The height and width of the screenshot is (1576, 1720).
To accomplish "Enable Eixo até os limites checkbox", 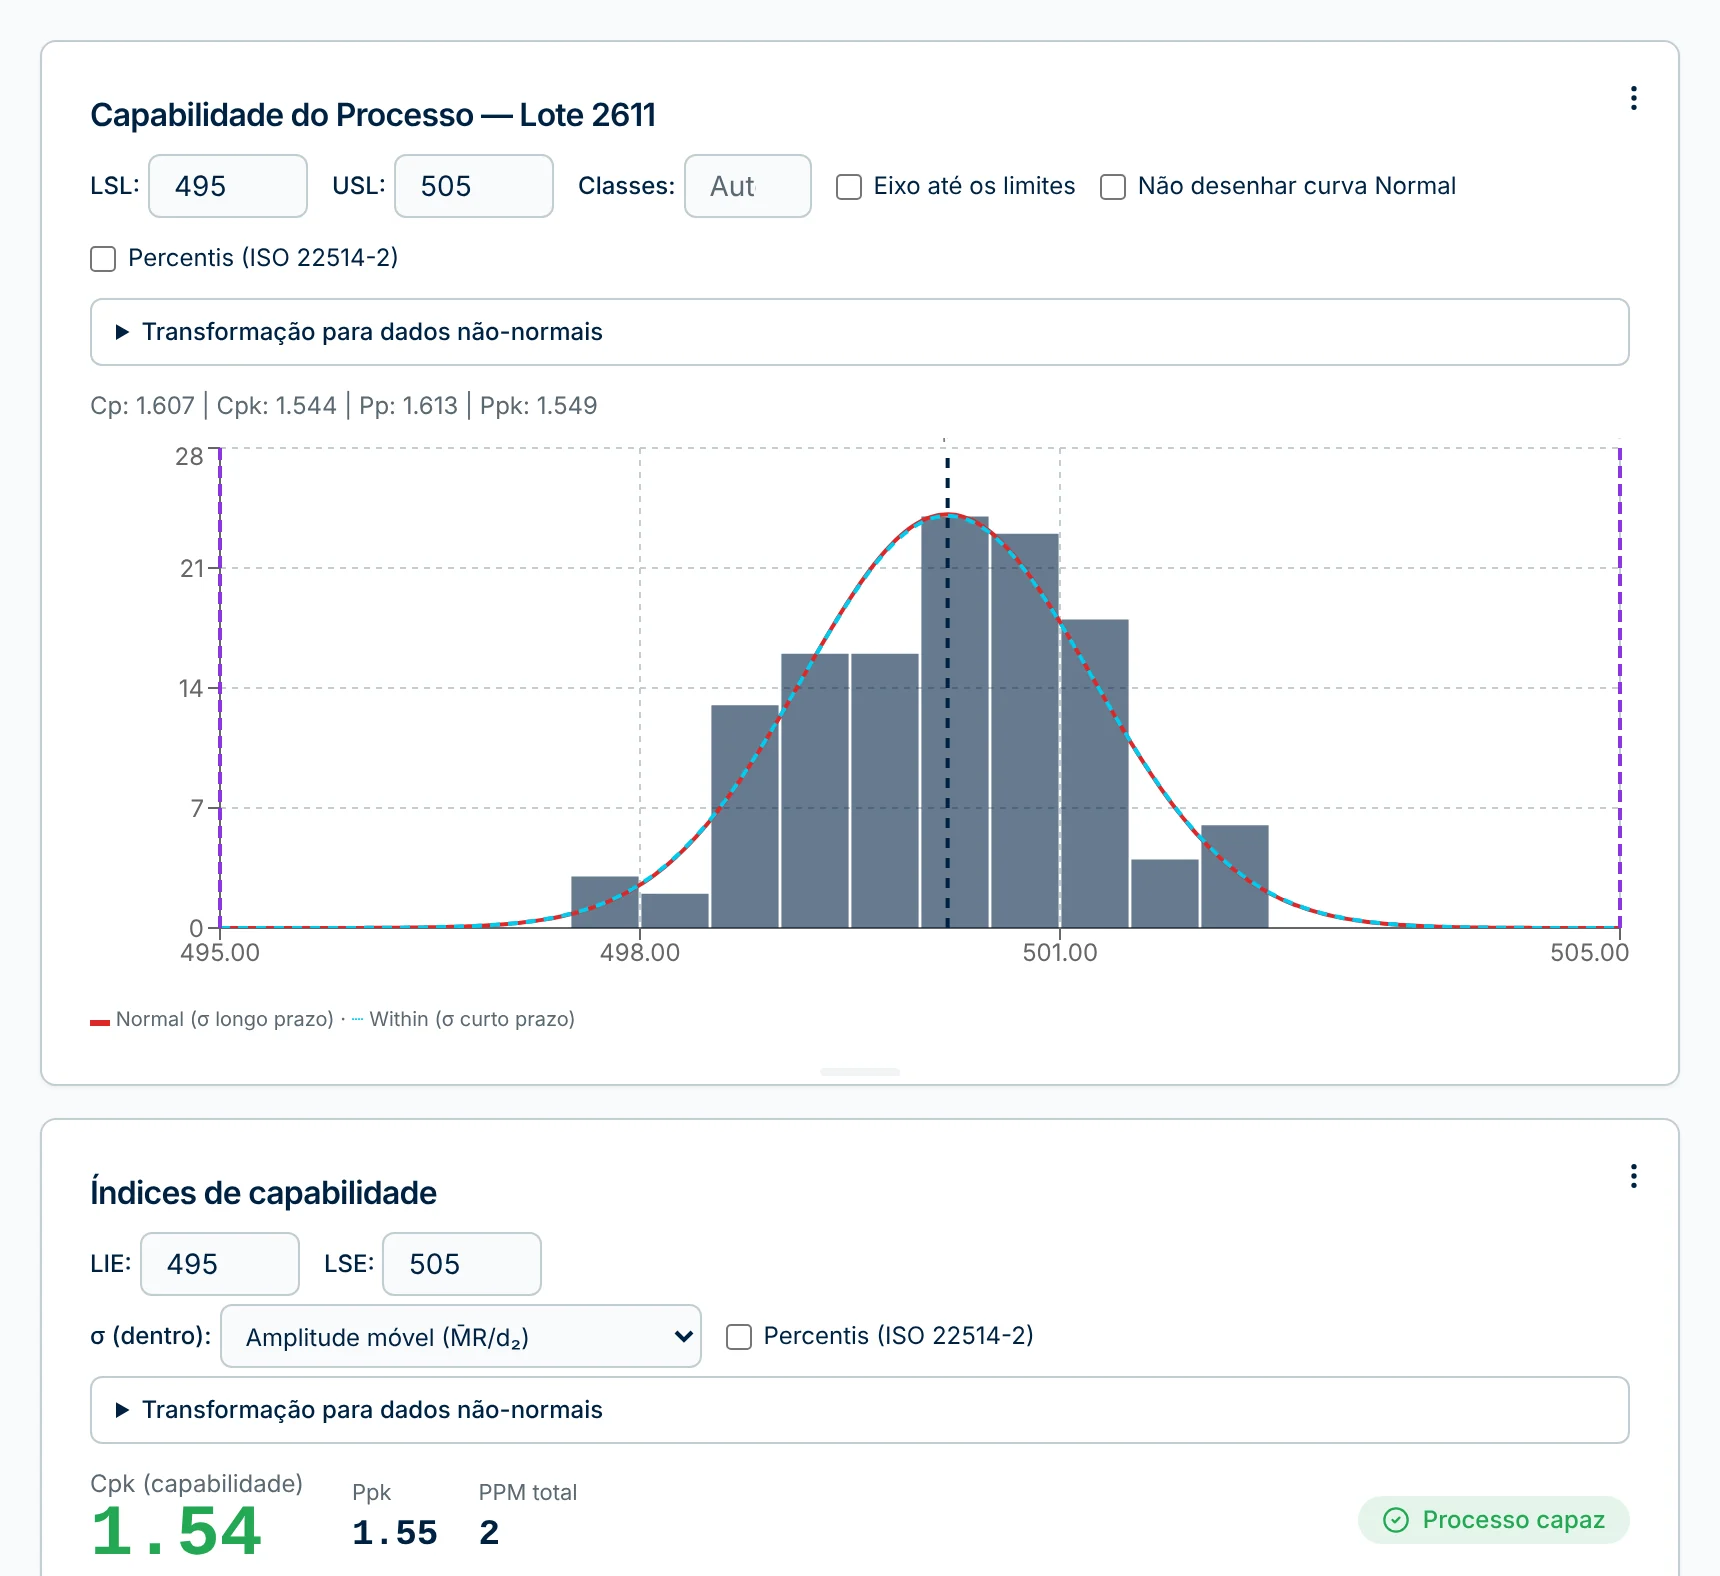I will point(849,187).
